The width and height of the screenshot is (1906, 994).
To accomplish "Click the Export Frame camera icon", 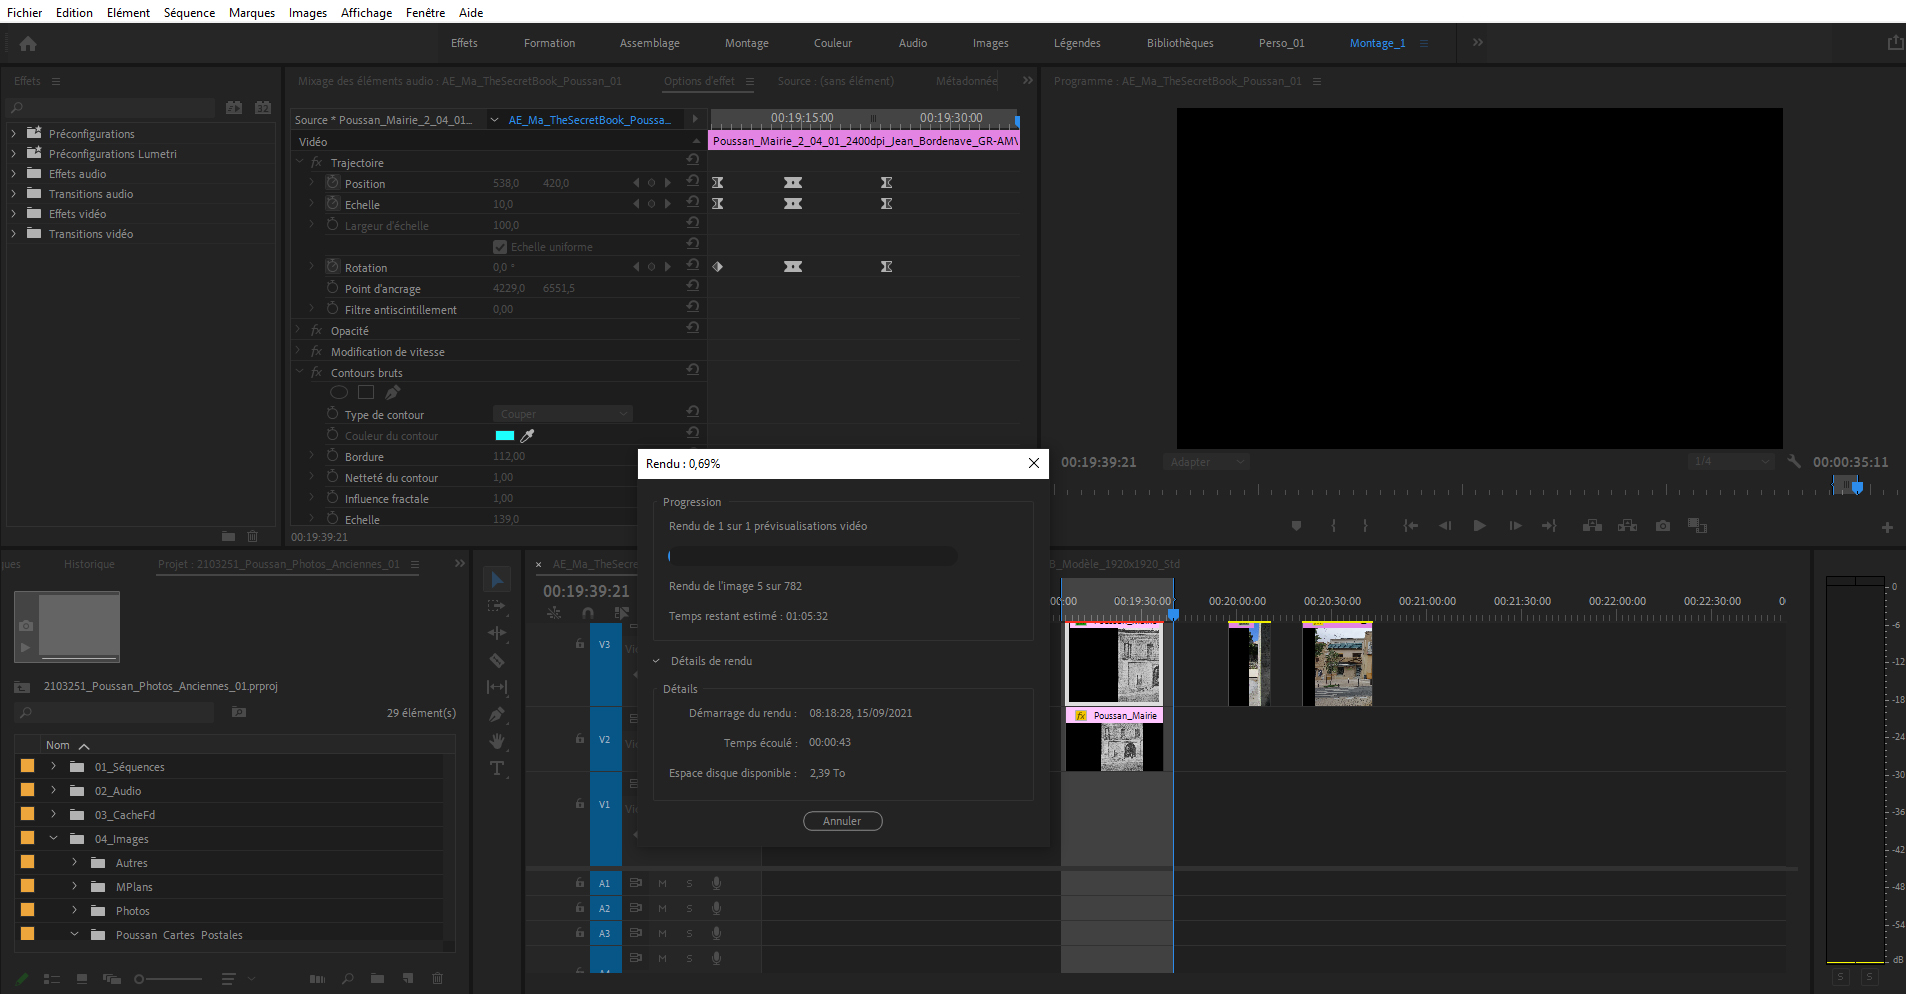I will [x=1662, y=526].
